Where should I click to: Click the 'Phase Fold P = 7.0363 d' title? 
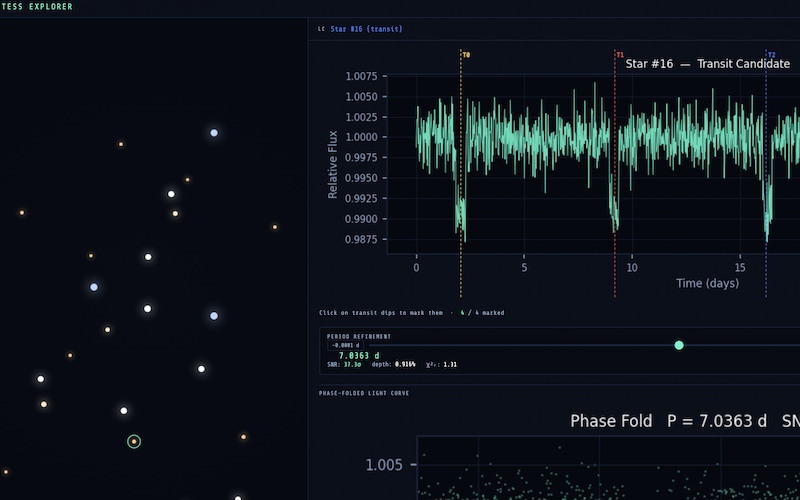click(668, 421)
